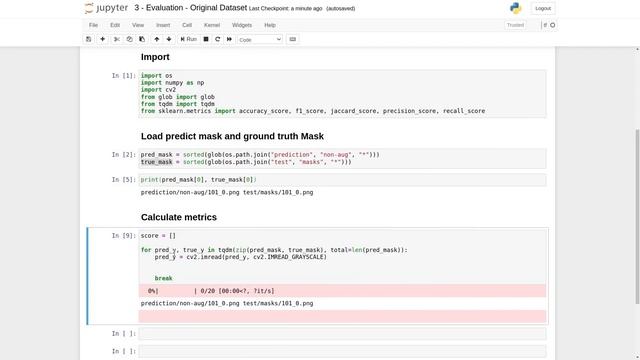Insert a cell below with plus icon
This screenshot has width=640, height=360.
102,39
